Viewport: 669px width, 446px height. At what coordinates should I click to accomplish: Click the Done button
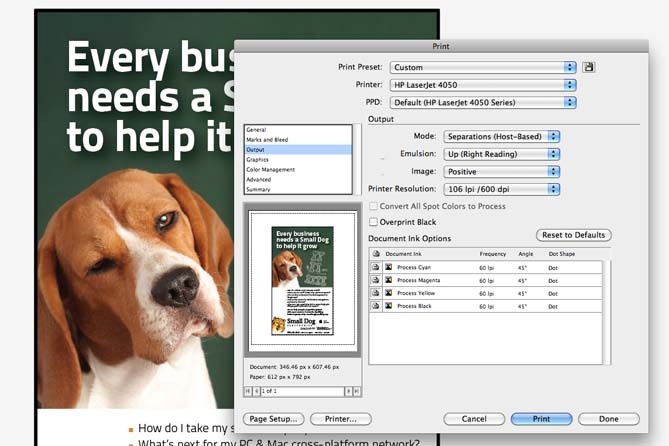[x=609, y=419]
